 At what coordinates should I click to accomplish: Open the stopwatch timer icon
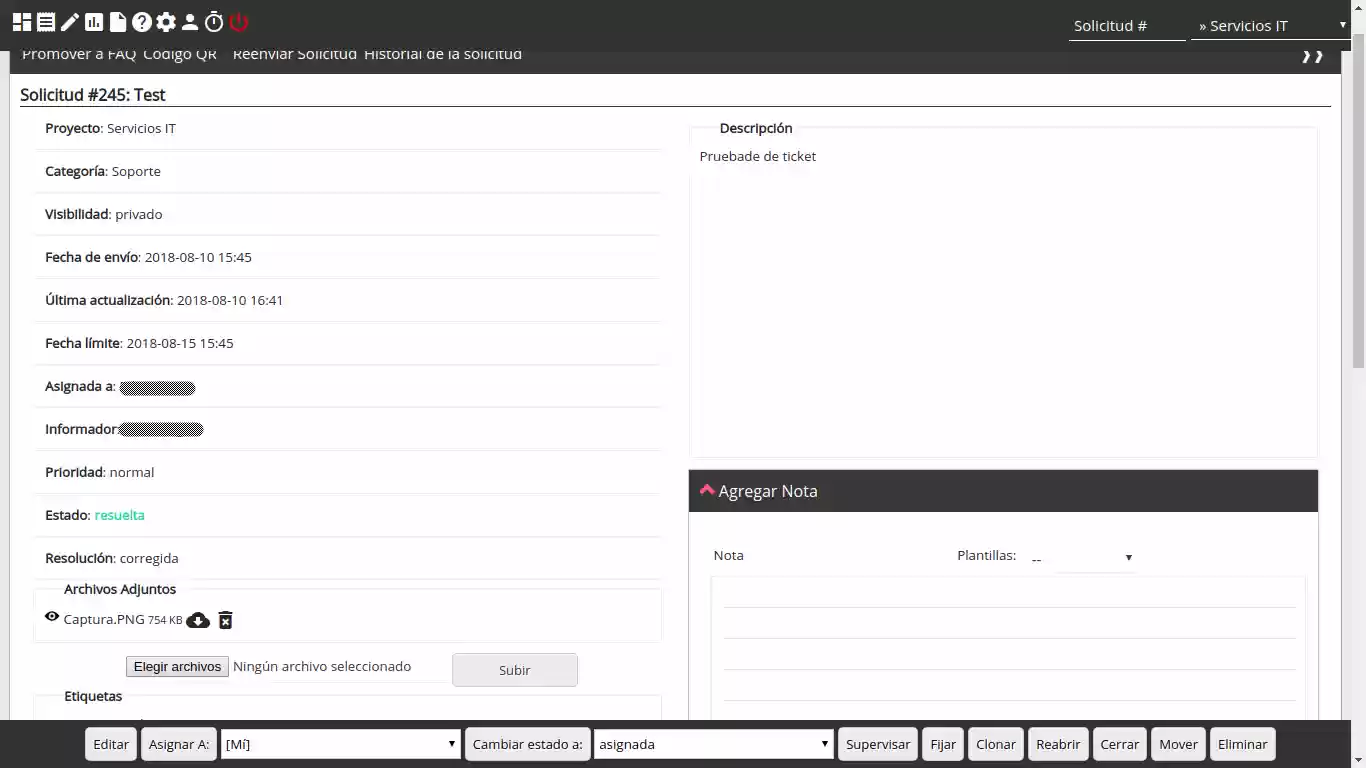[214, 20]
